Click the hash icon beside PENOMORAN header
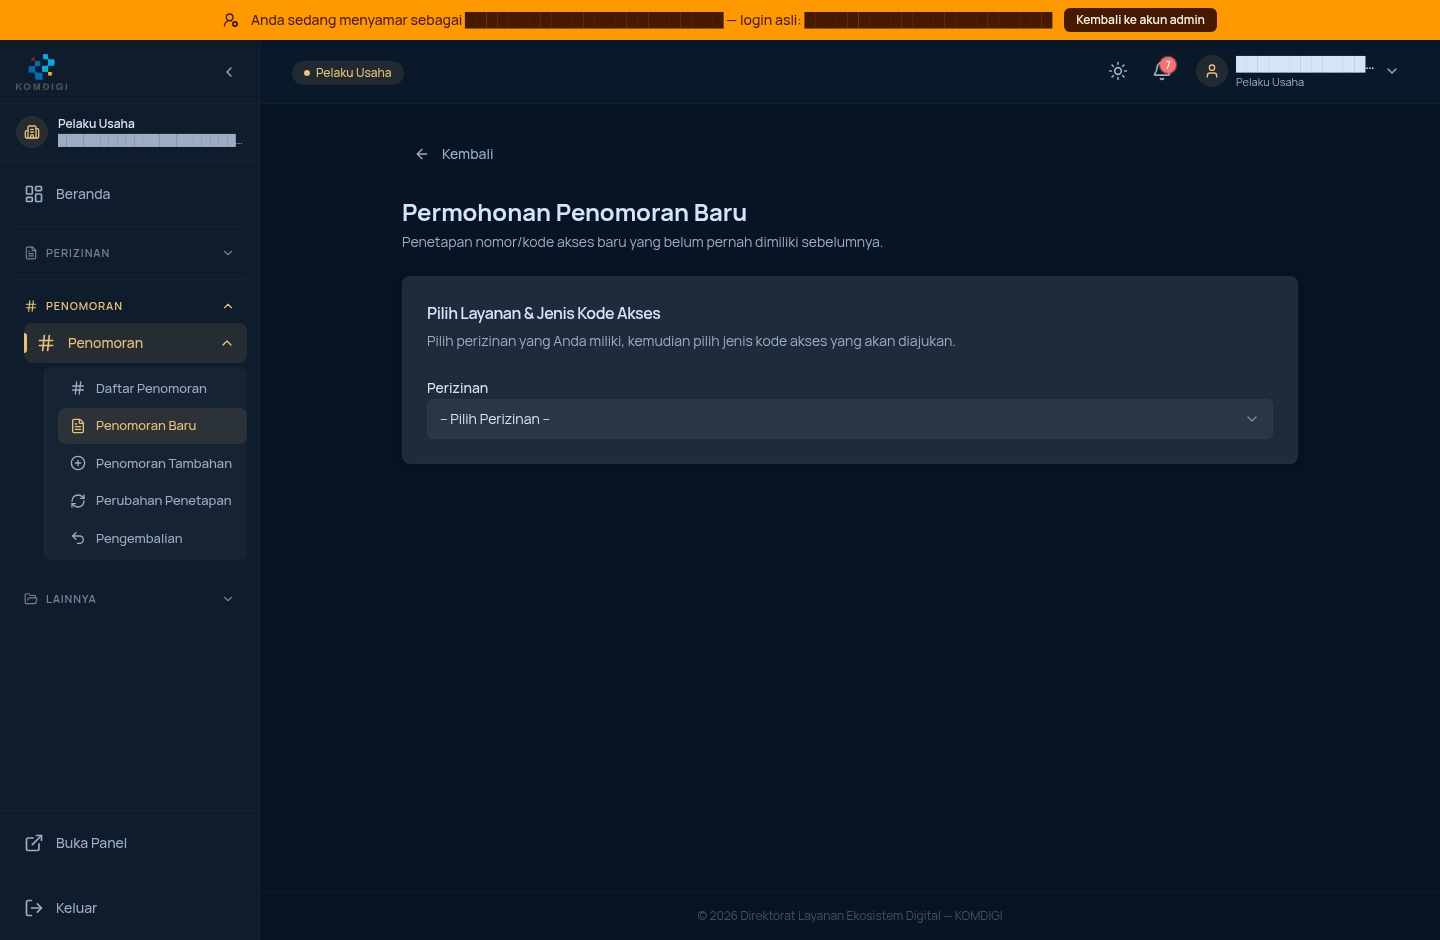 (x=31, y=306)
